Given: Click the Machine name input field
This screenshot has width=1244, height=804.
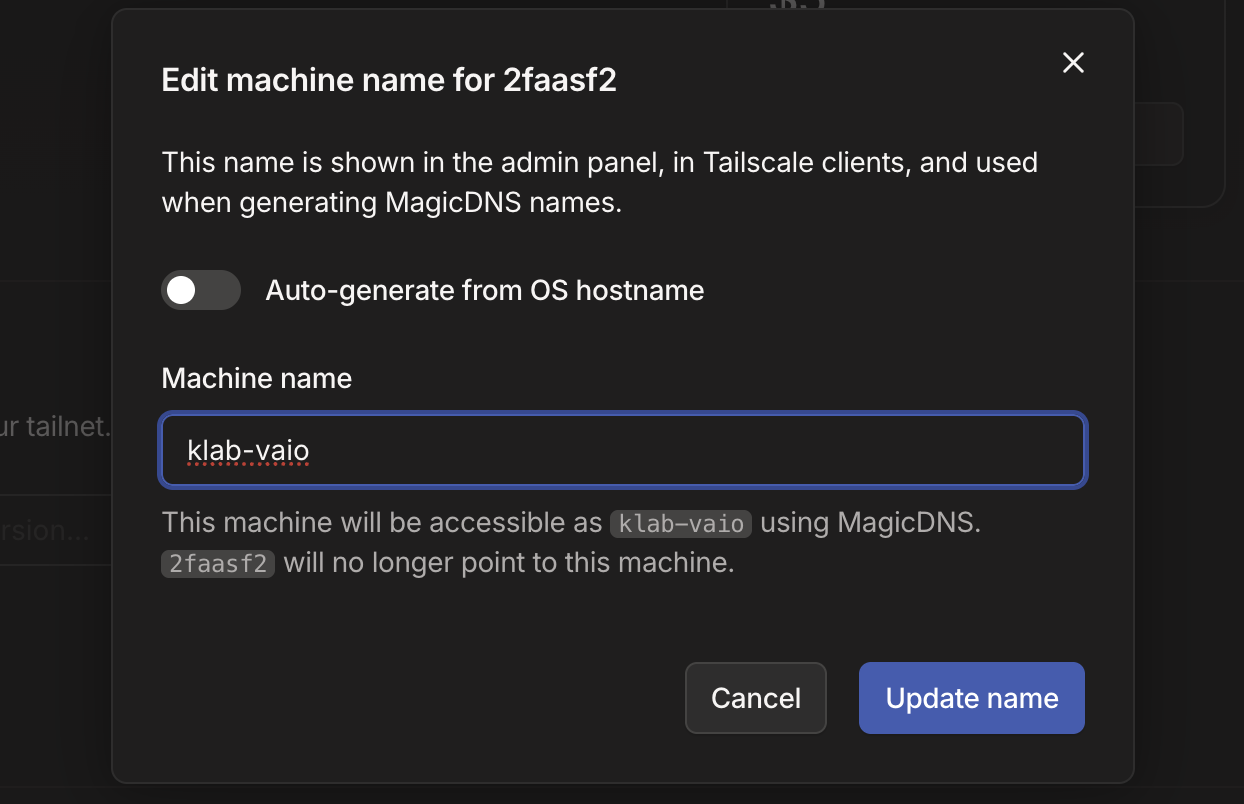Looking at the screenshot, I should click(622, 450).
